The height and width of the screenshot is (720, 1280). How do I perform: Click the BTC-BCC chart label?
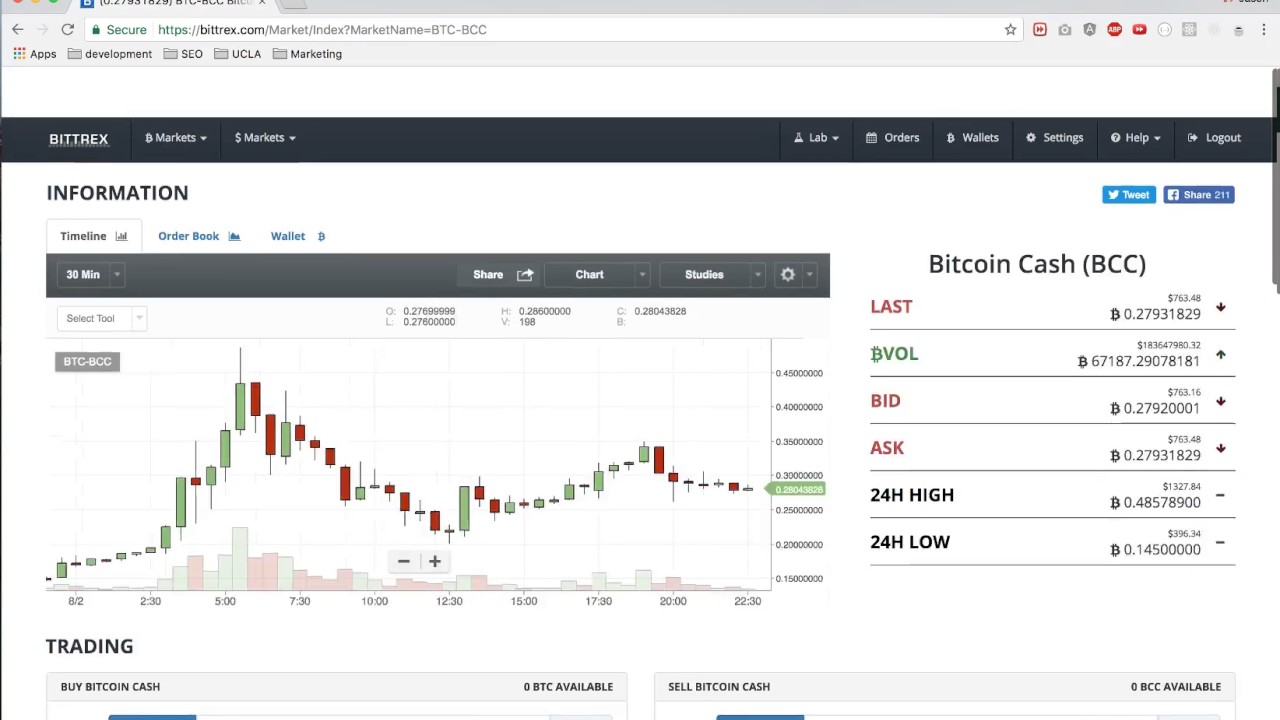87,362
